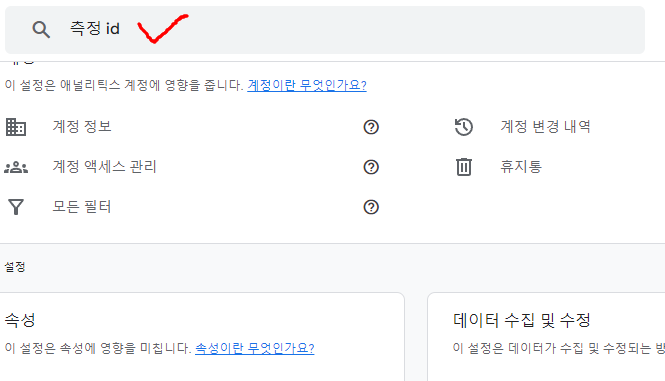Click the history clock icon for 계정 변경 내역
The height and width of the screenshot is (381, 665).
tap(464, 127)
